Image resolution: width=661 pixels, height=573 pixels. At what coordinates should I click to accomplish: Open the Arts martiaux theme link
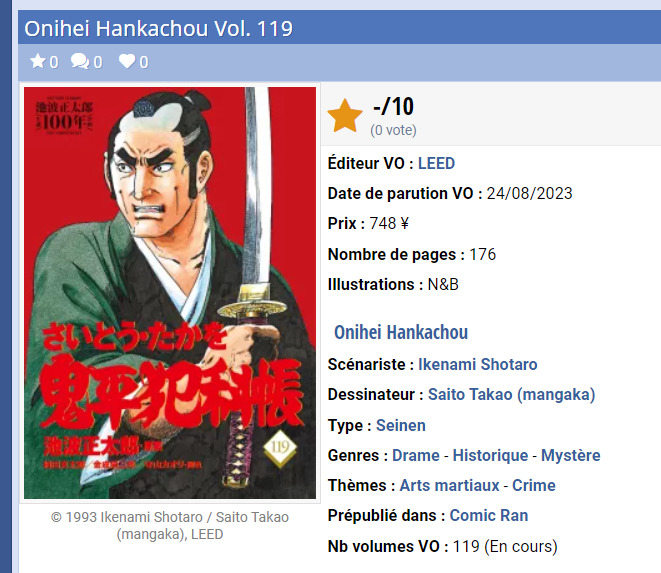coord(449,485)
